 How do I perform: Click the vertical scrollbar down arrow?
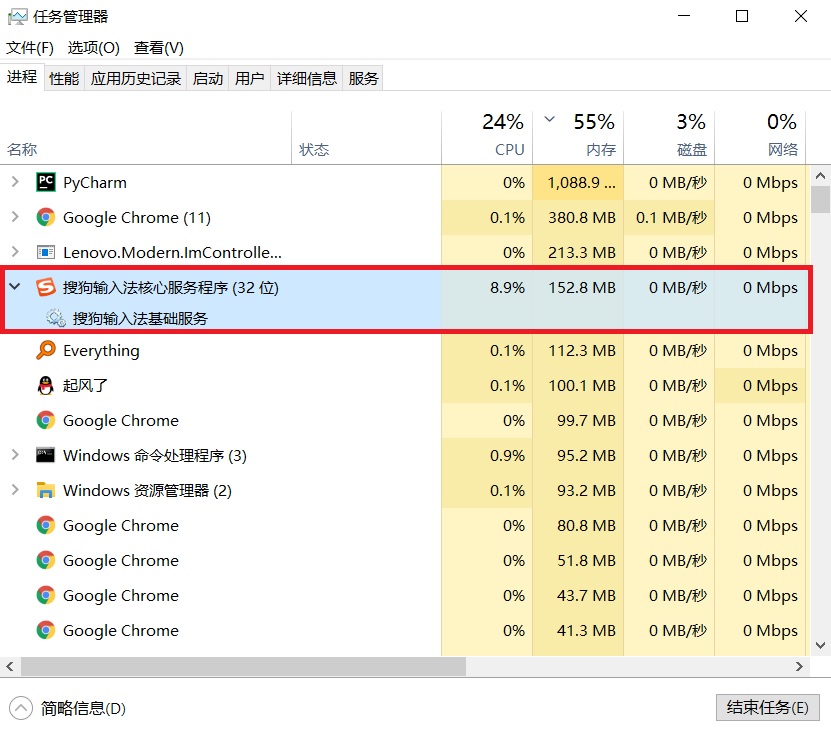coord(820,645)
